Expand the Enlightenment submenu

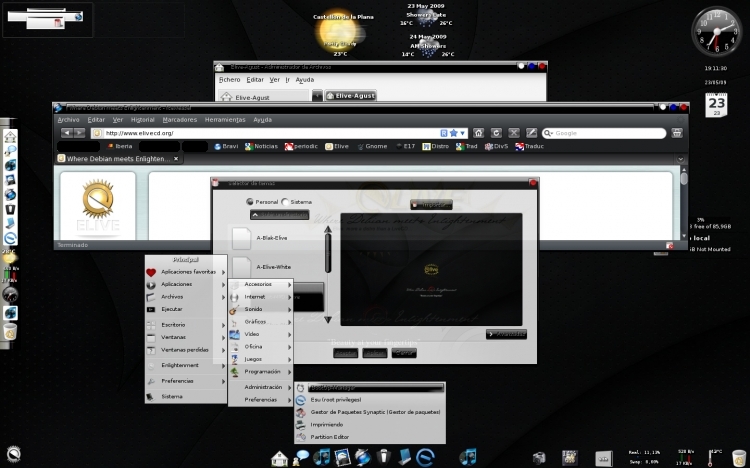[186, 365]
